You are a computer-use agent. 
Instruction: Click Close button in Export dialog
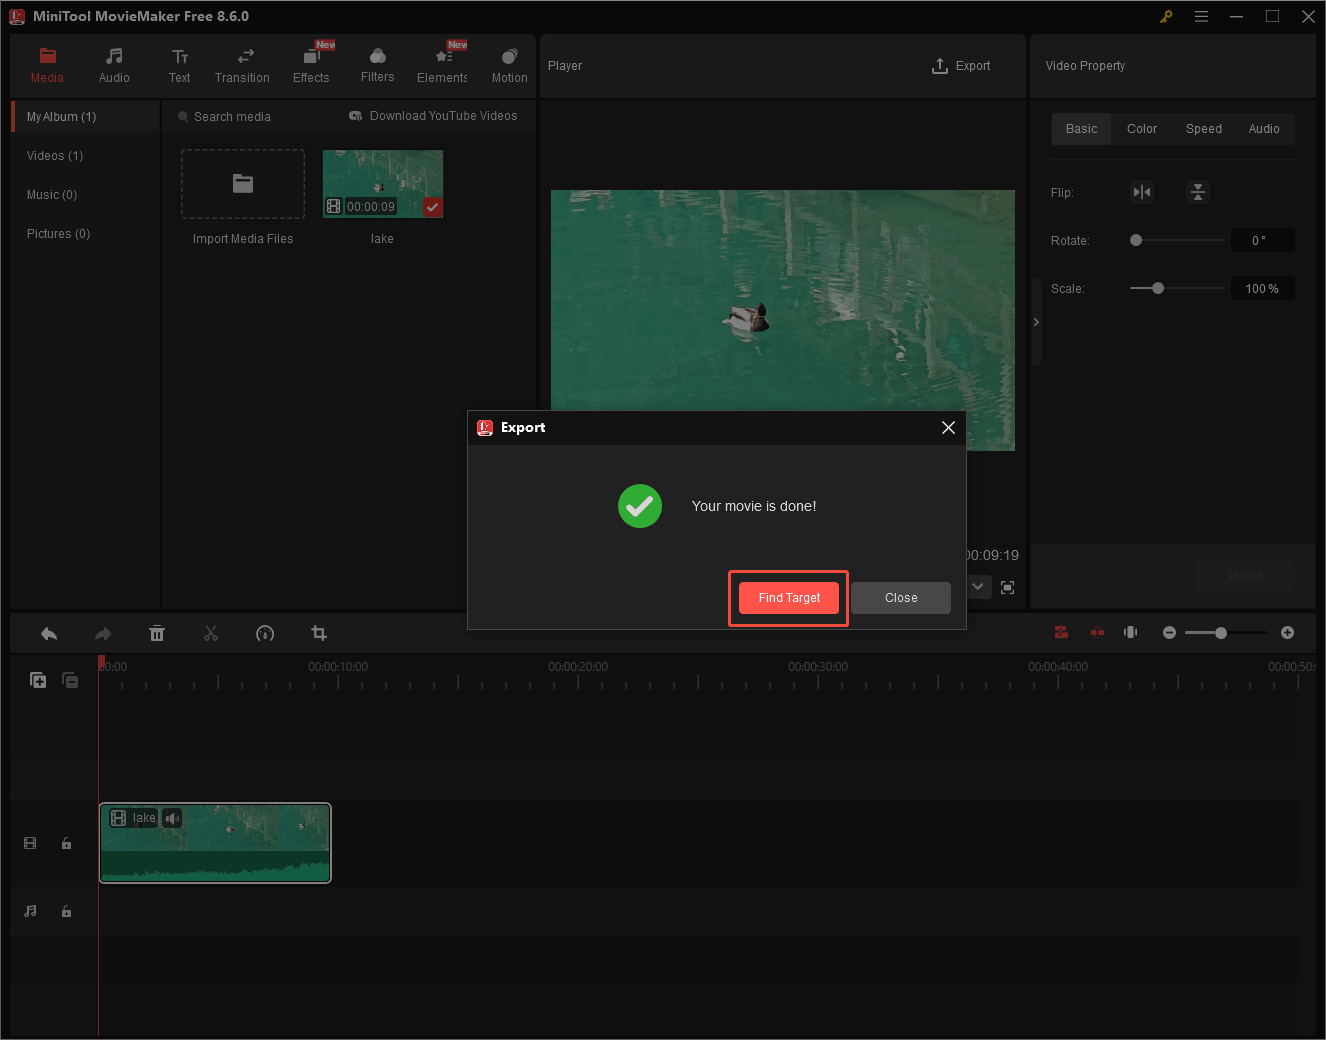point(901,598)
